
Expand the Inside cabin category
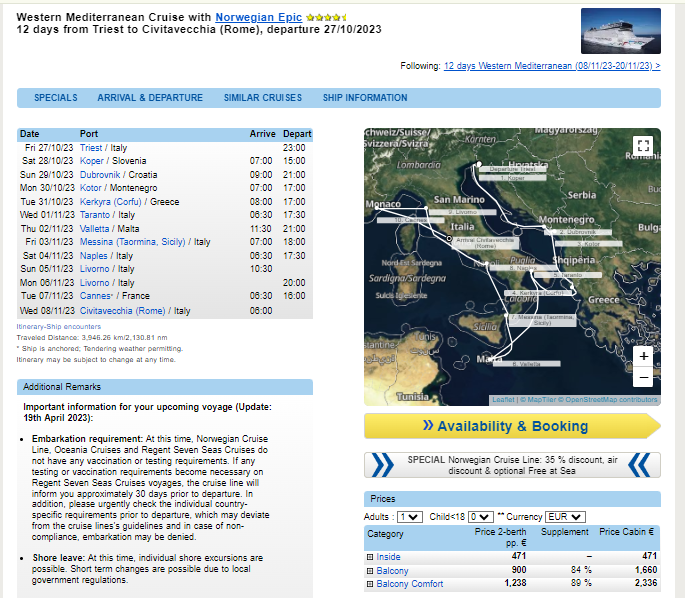click(370, 557)
